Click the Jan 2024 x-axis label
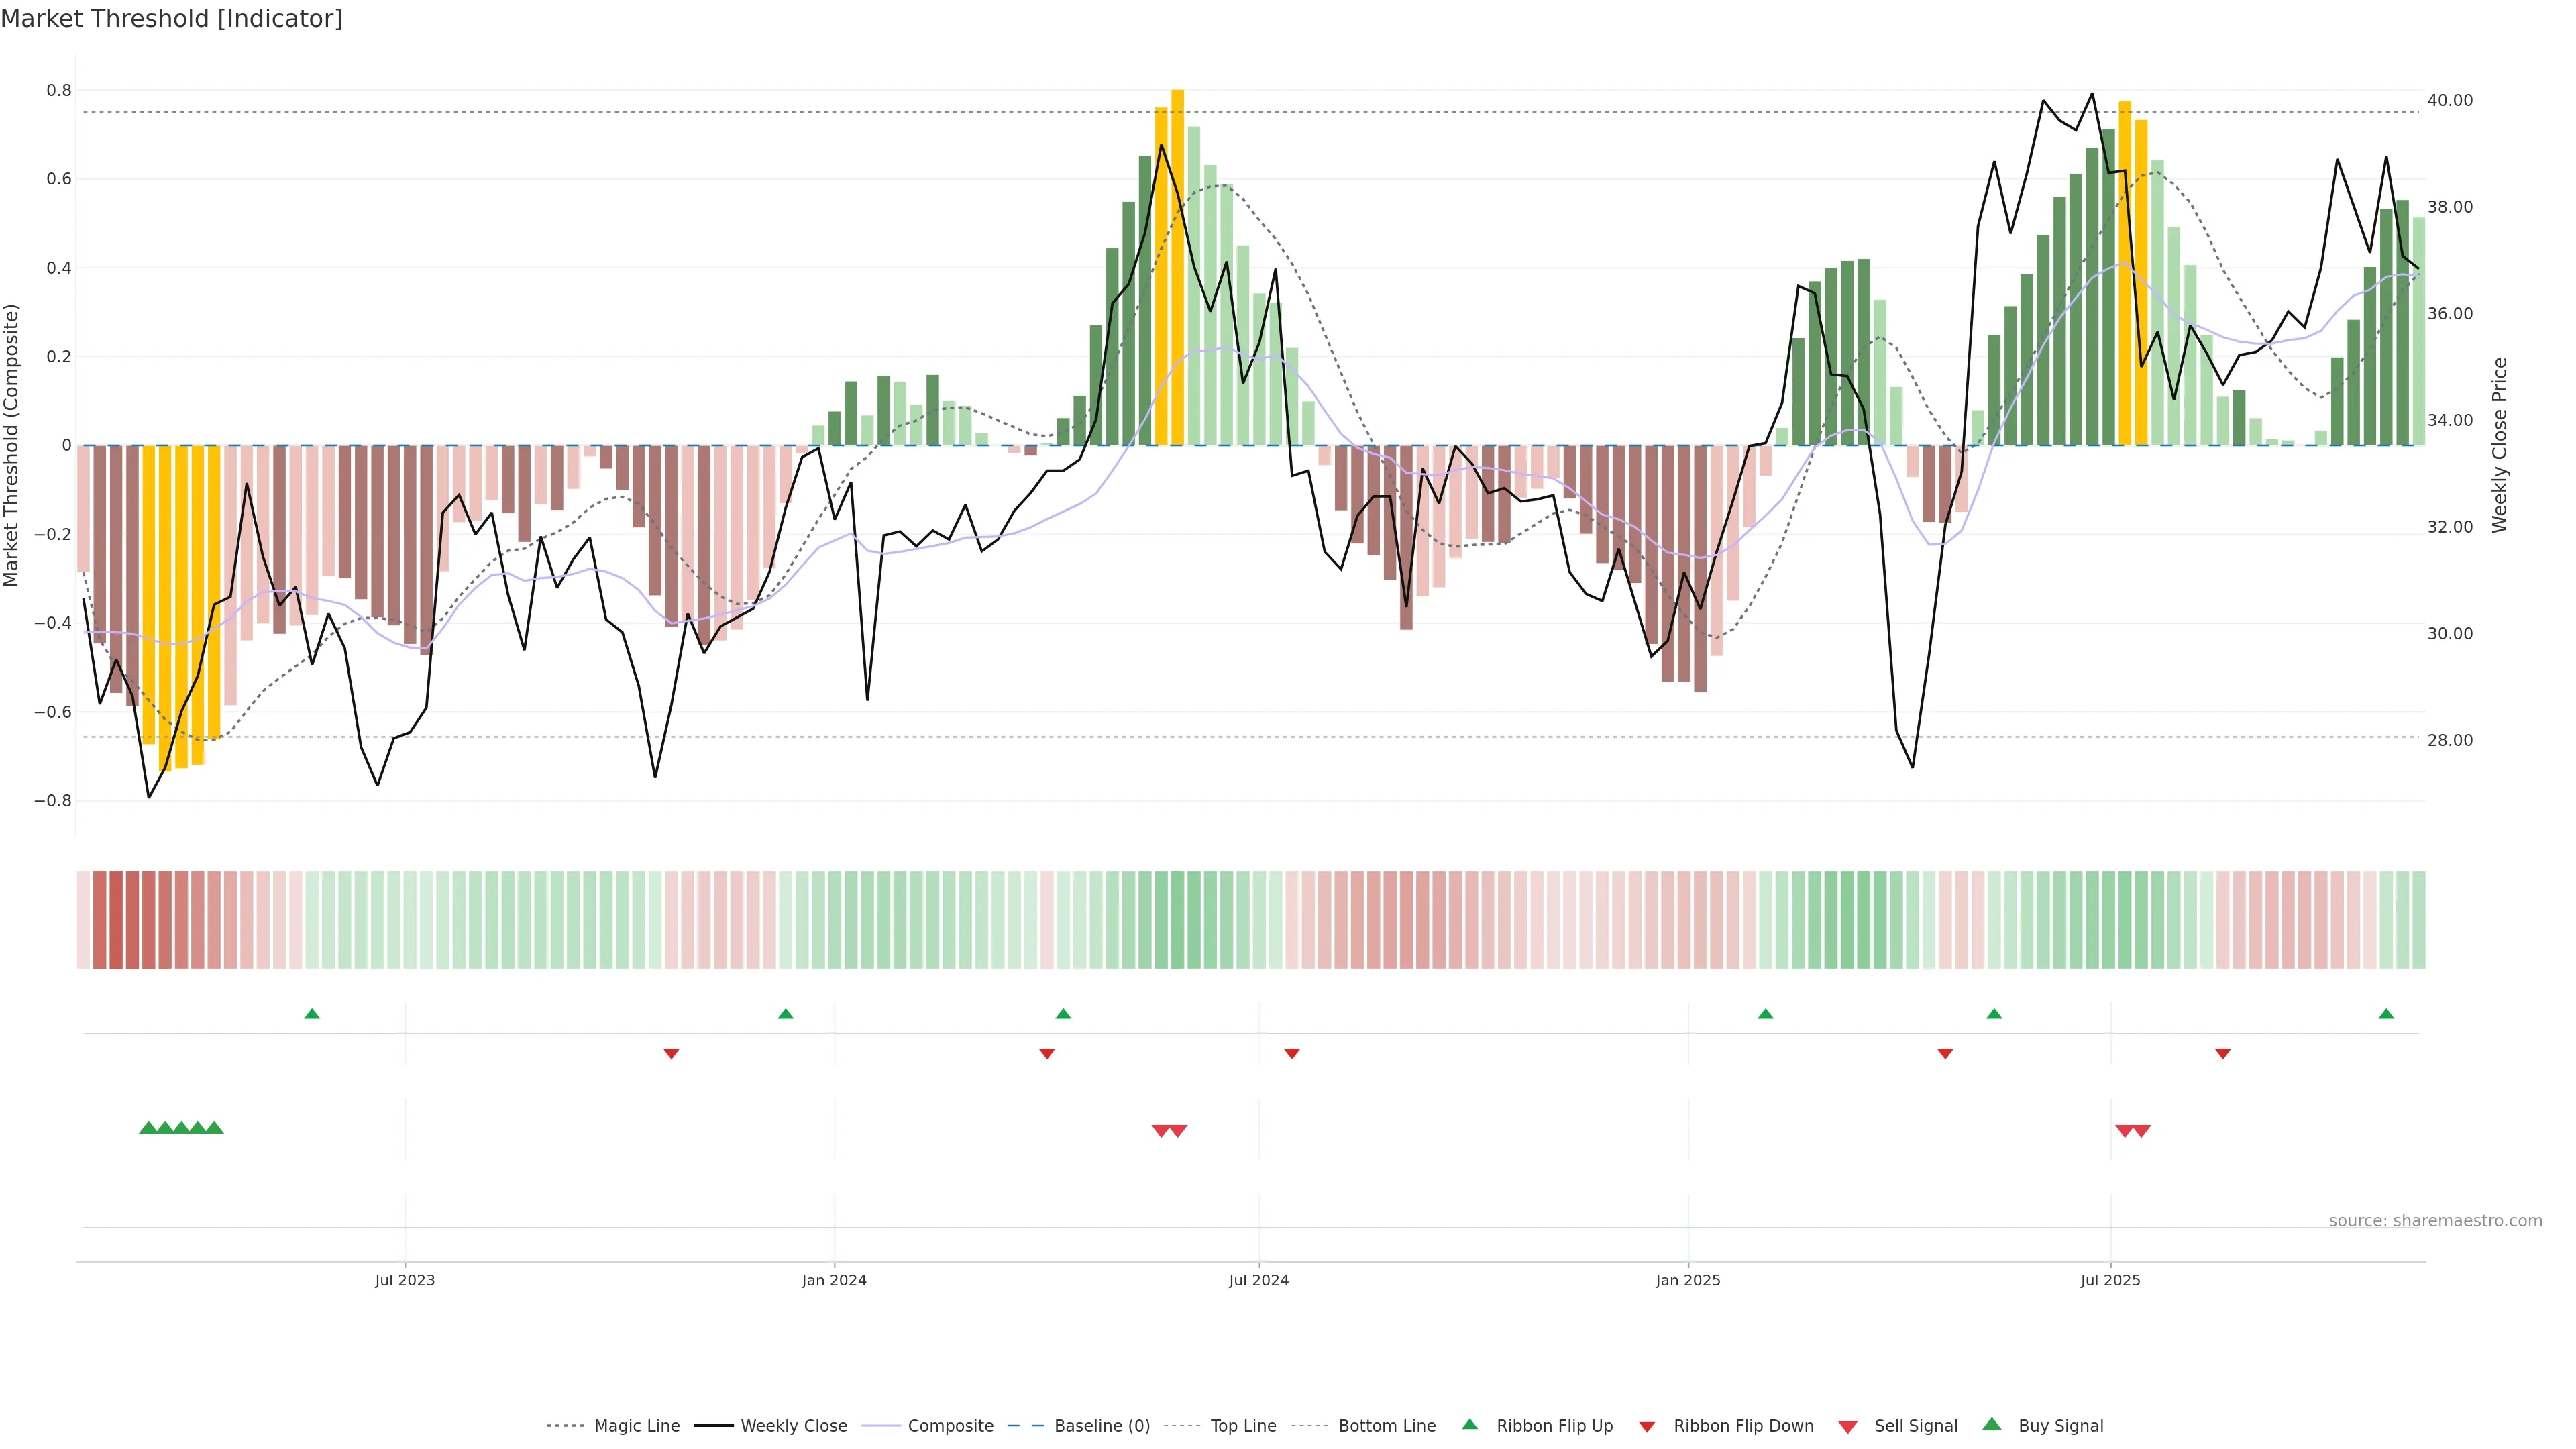This screenshot has height=1449, width=2576. (834, 1280)
